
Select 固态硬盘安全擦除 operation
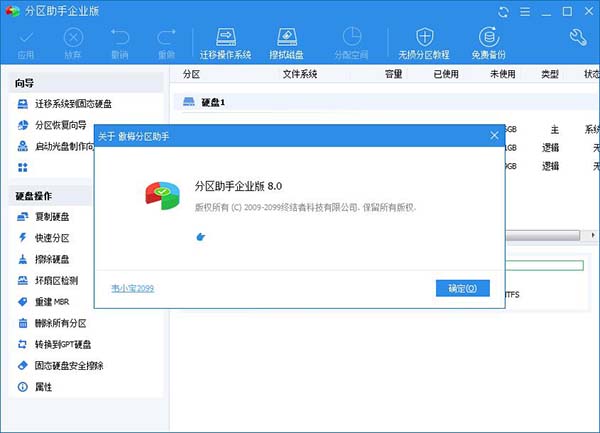60,366
